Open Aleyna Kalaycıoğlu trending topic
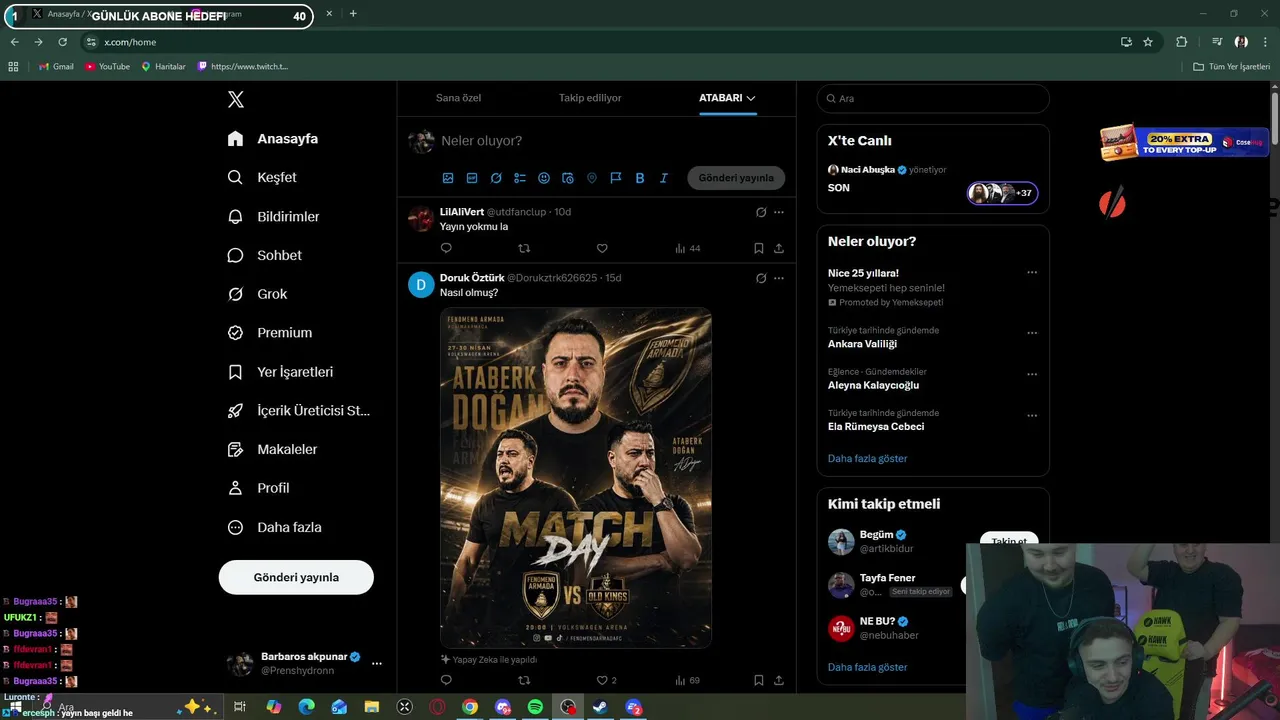Viewport: 1280px width, 720px height. (873, 385)
